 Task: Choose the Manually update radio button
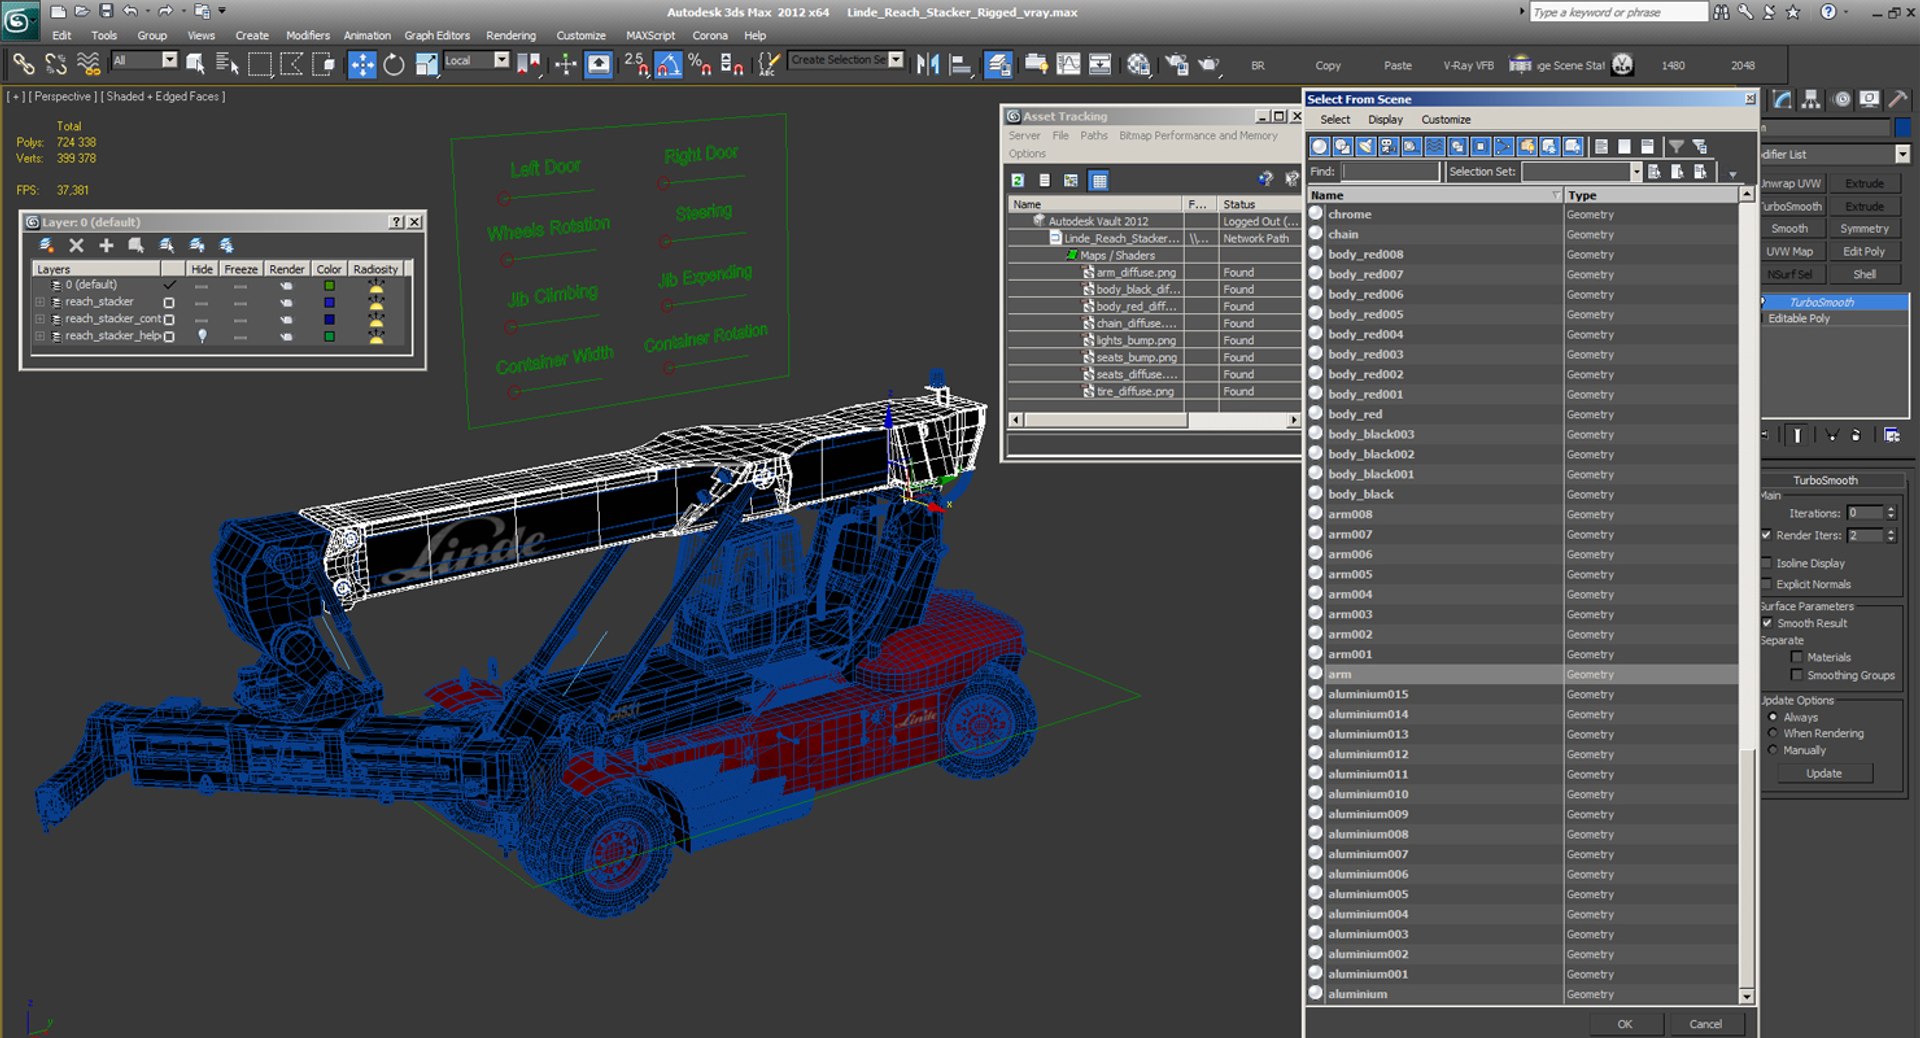click(1773, 750)
